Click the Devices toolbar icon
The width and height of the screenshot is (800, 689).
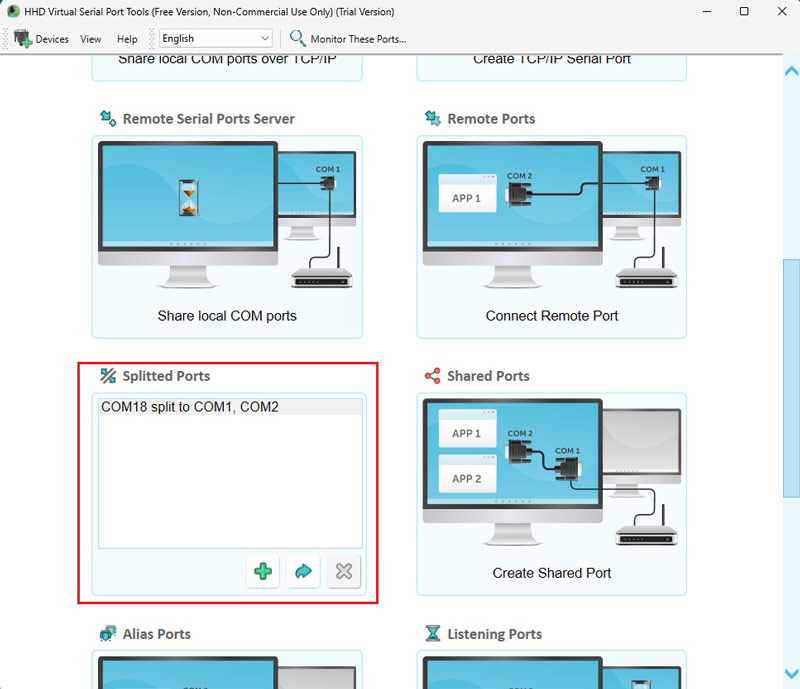click(x=23, y=39)
